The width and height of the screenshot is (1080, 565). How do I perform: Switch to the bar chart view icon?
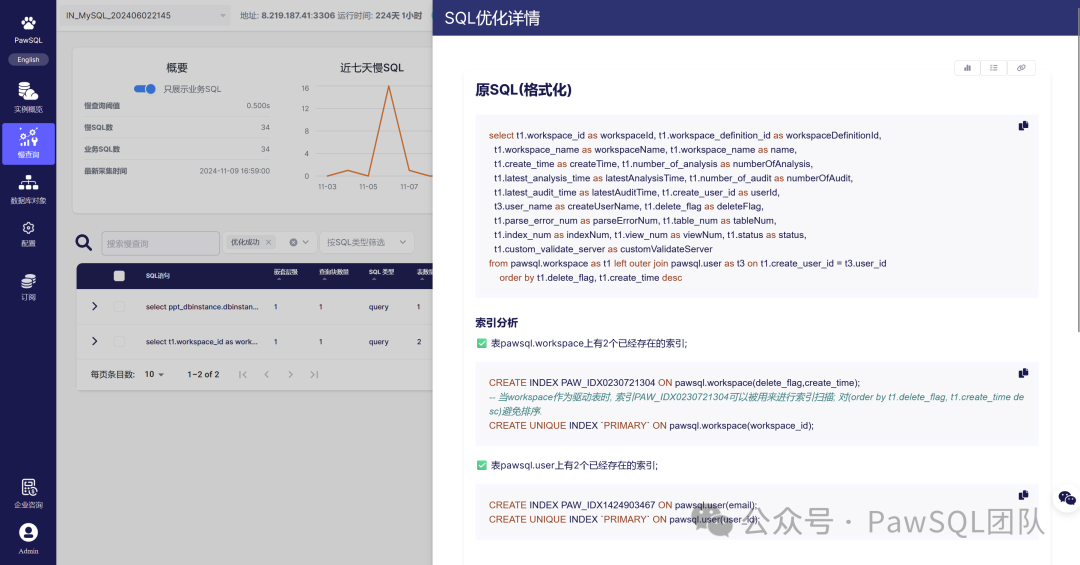click(967, 68)
